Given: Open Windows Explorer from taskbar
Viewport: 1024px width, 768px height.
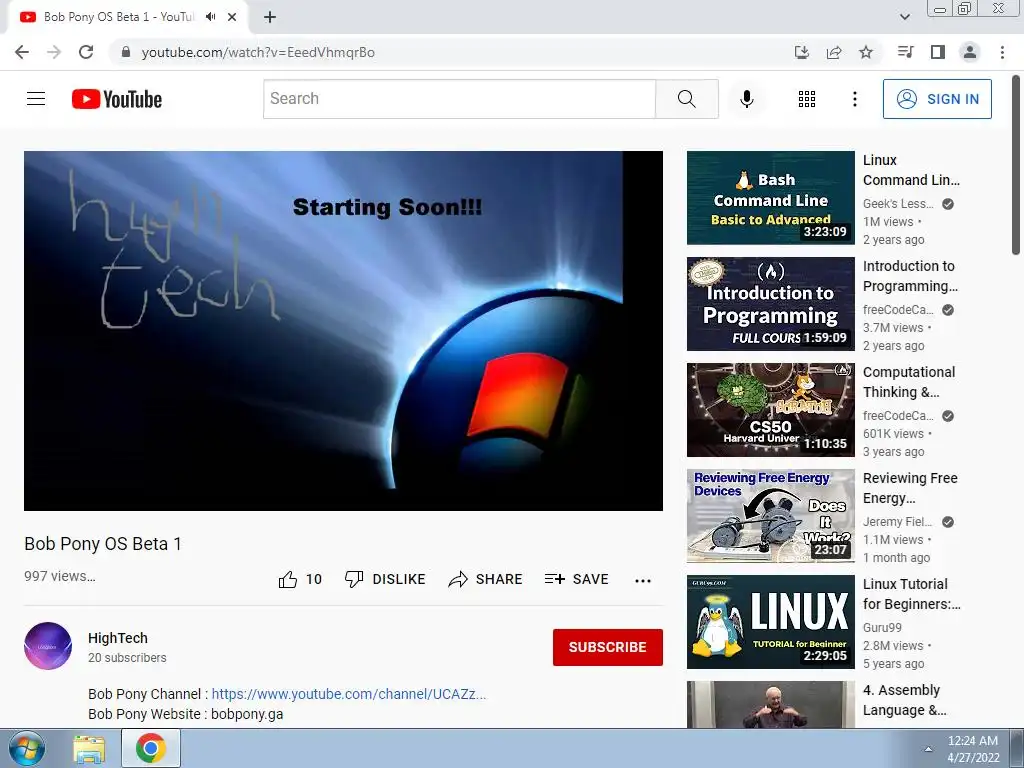Looking at the screenshot, I should pyautogui.click(x=89, y=748).
